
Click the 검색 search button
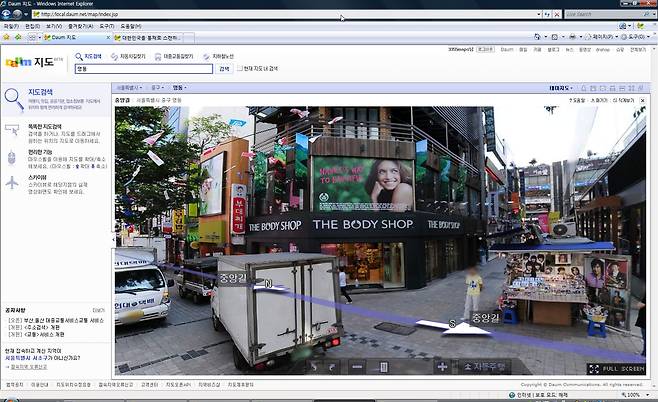point(224,69)
